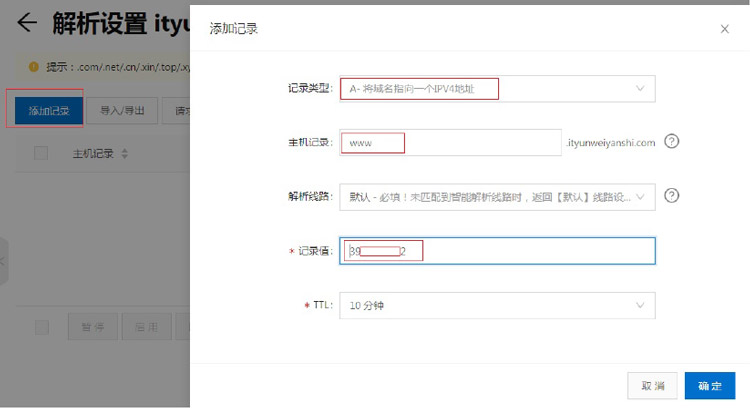Cancel with the 取消 button
750x408 pixels.
[x=652, y=386]
